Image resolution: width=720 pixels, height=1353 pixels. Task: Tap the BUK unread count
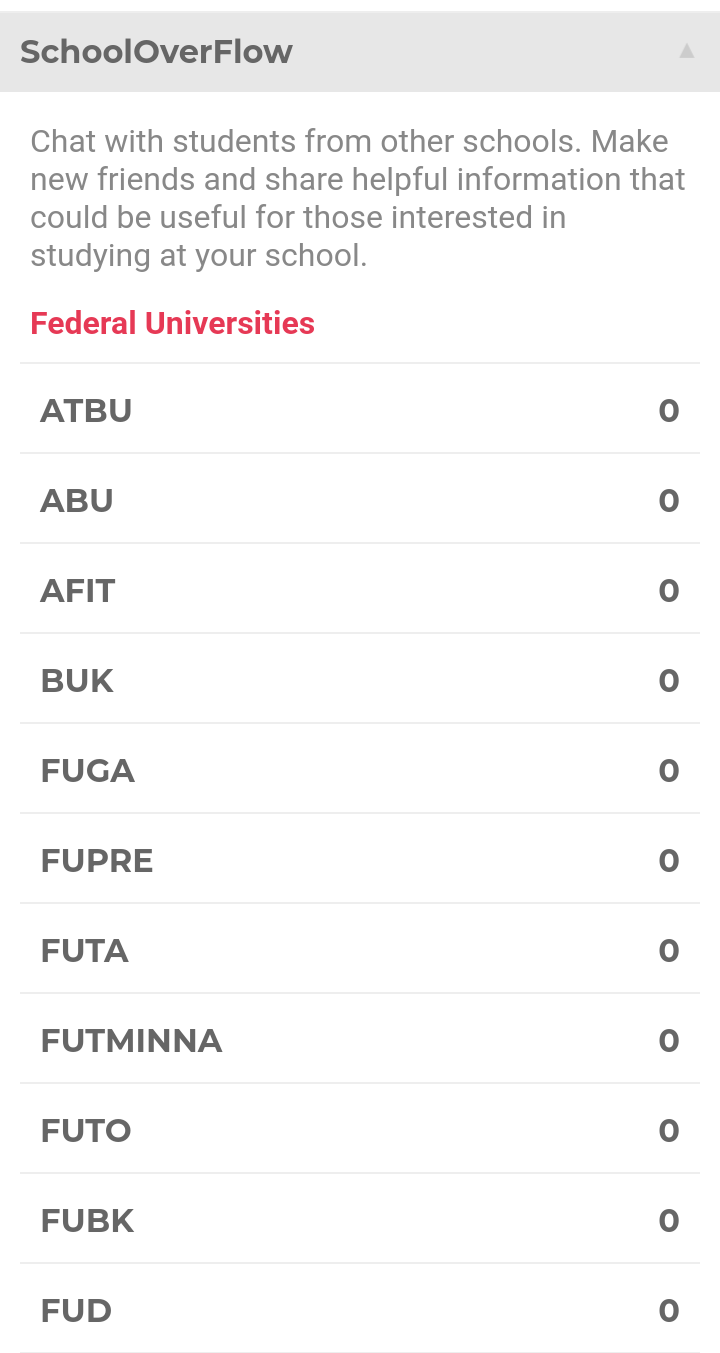(669, 680)
